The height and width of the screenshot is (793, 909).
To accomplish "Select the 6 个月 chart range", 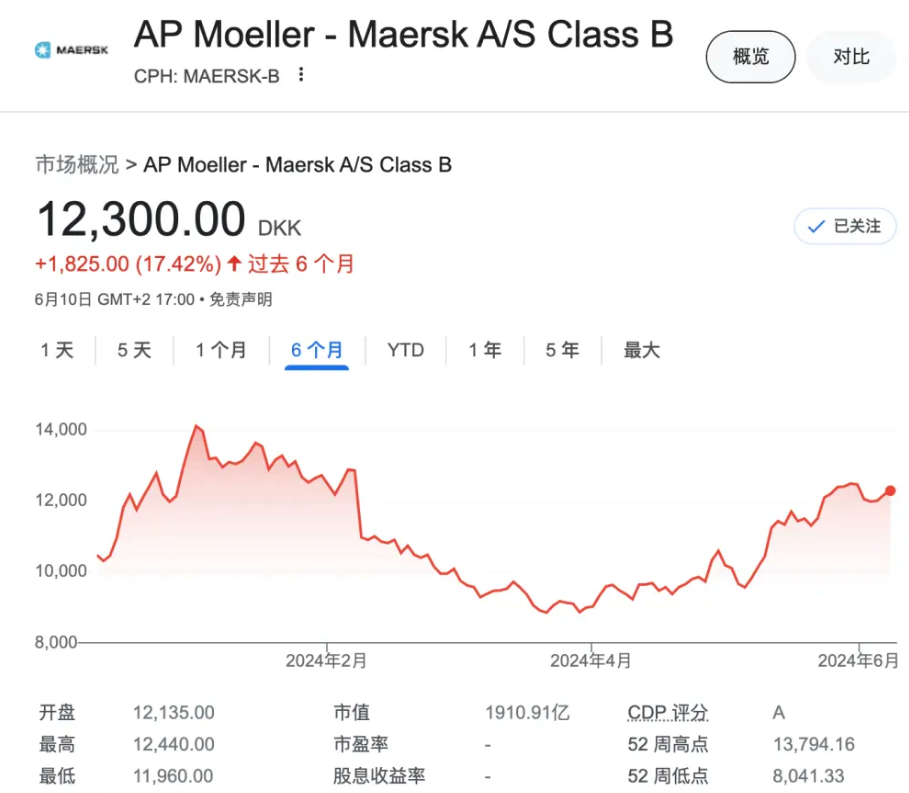I will click(x=317, y=350).
